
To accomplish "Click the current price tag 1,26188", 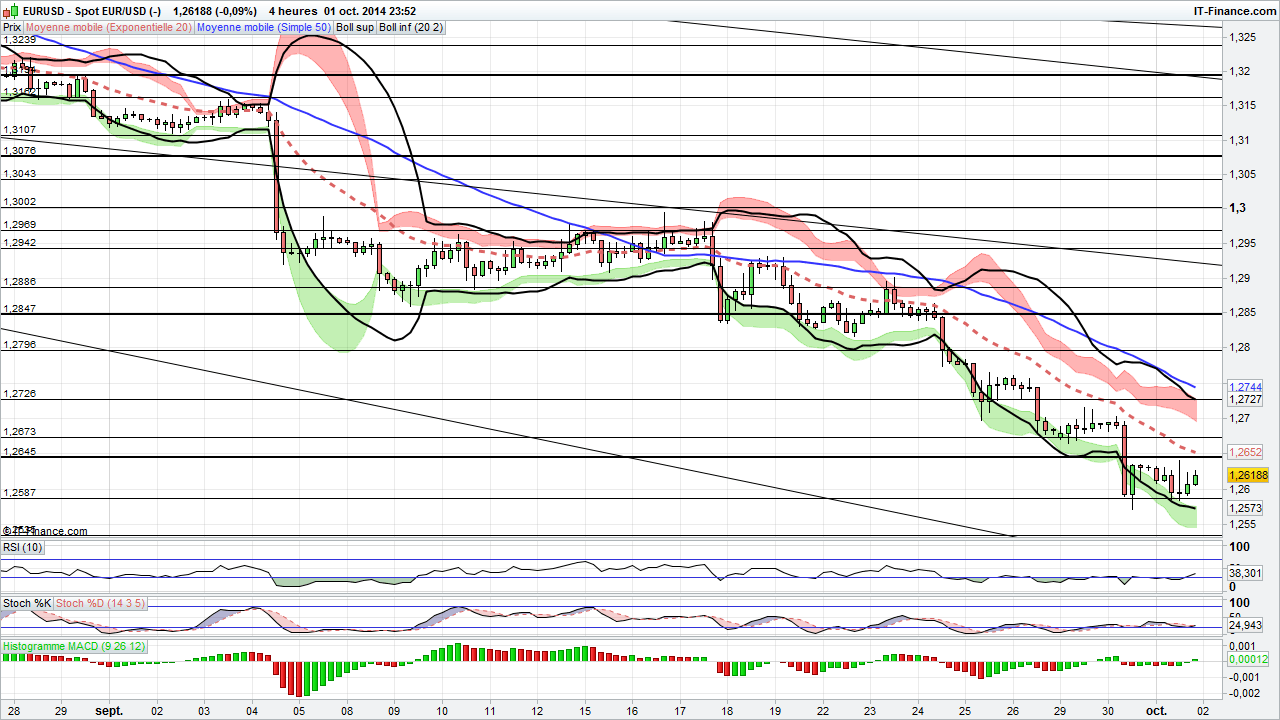I will tap(1249, 475).
